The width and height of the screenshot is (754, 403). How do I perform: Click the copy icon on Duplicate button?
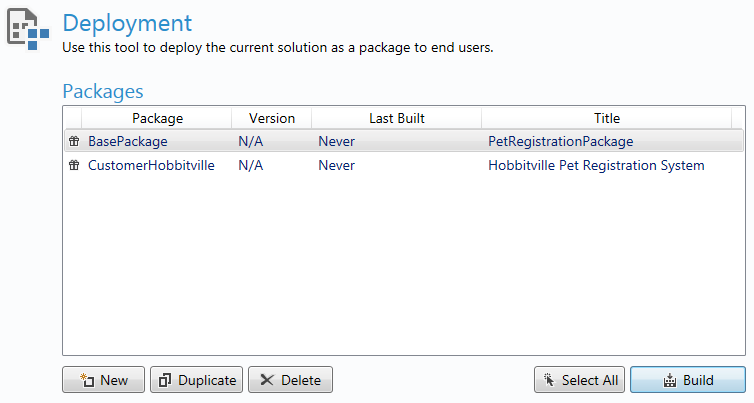(165, 380)
